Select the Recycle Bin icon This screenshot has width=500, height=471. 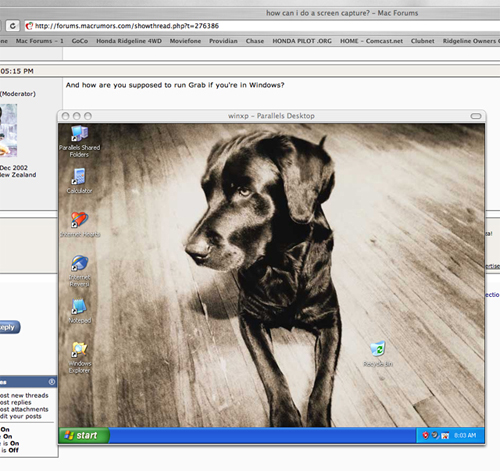tap(378, 354)
